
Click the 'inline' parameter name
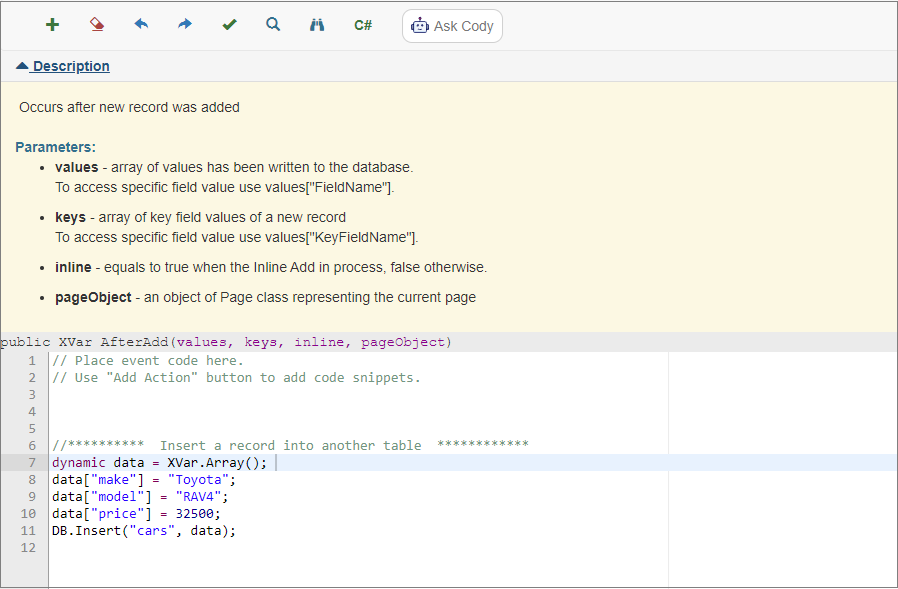[x=73, y=267]
